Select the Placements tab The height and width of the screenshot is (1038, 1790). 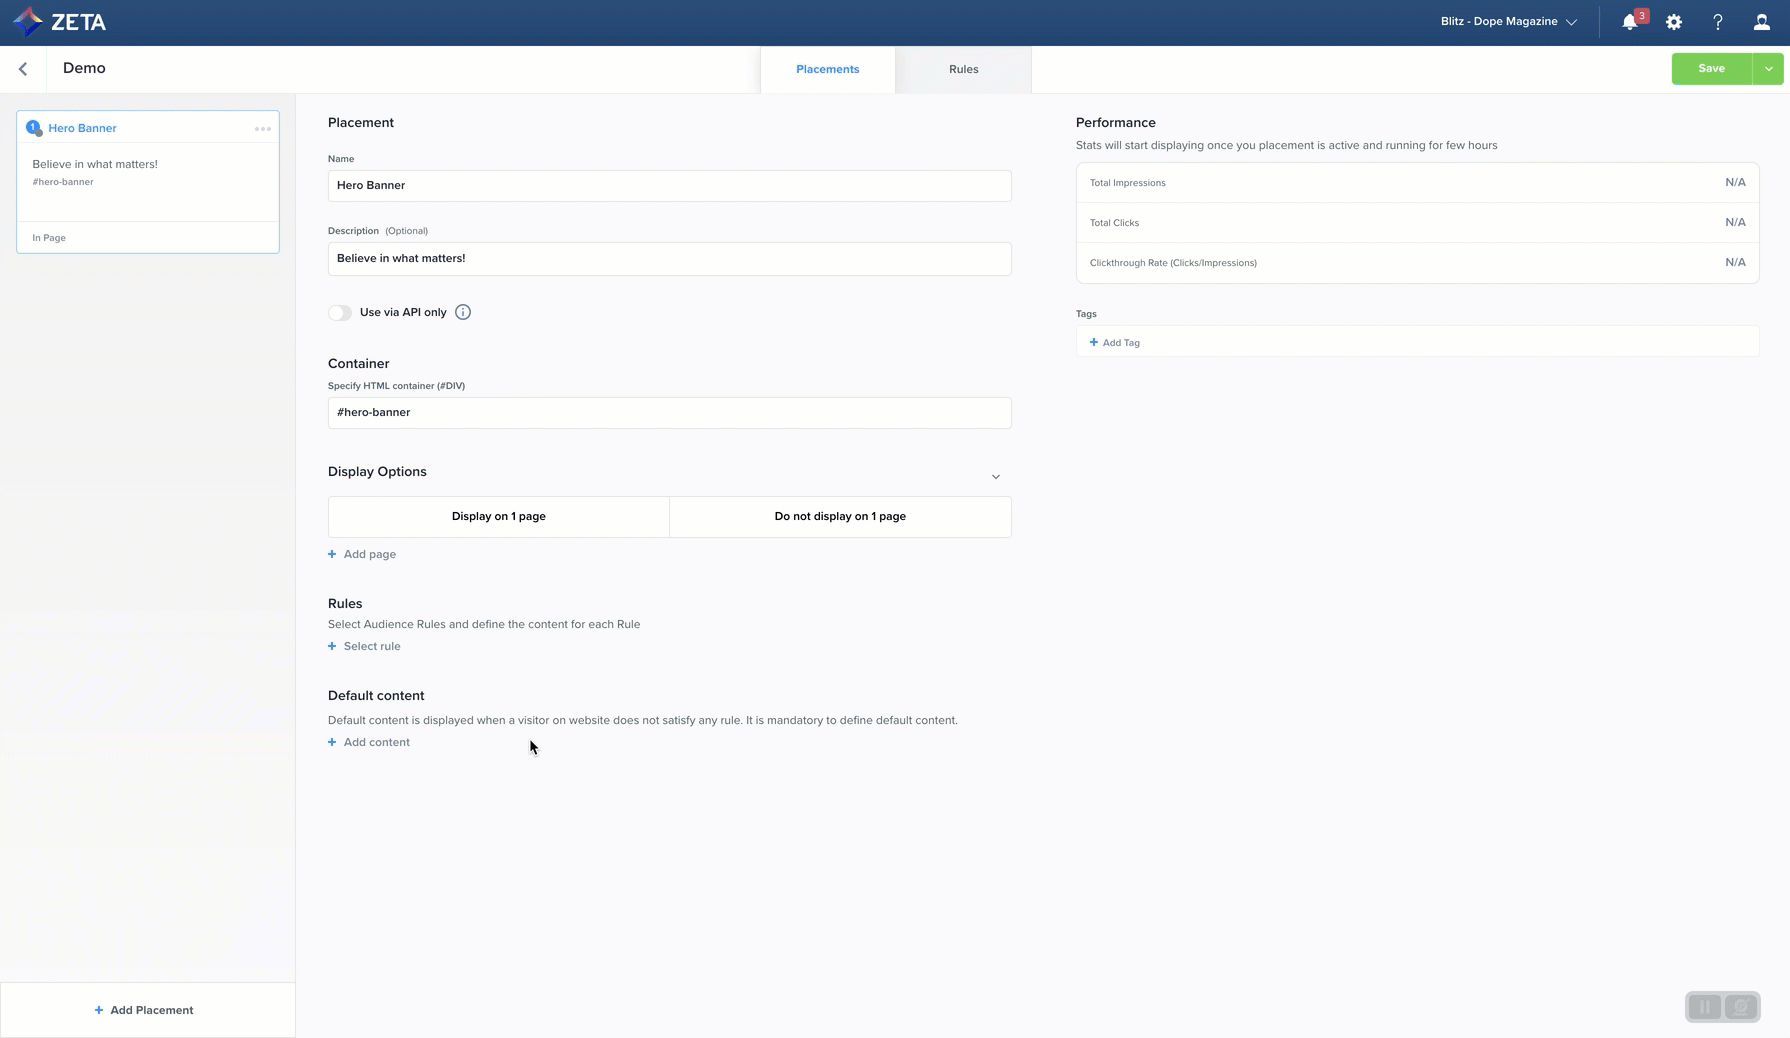827,69
